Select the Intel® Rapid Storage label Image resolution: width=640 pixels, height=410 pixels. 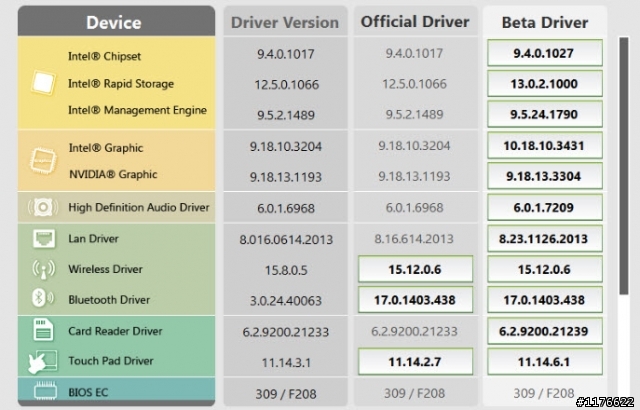(x=121, y=84)
